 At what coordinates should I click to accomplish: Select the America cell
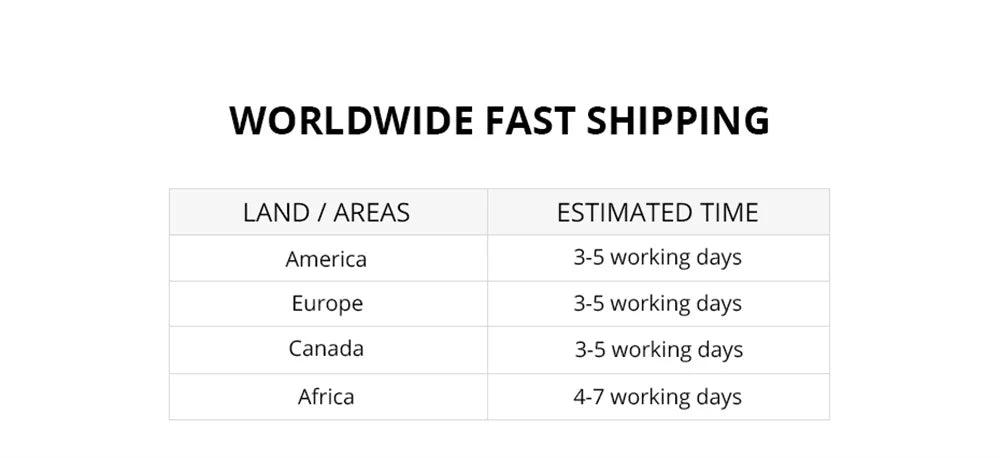pyautogui.click(x=326, y=259)
